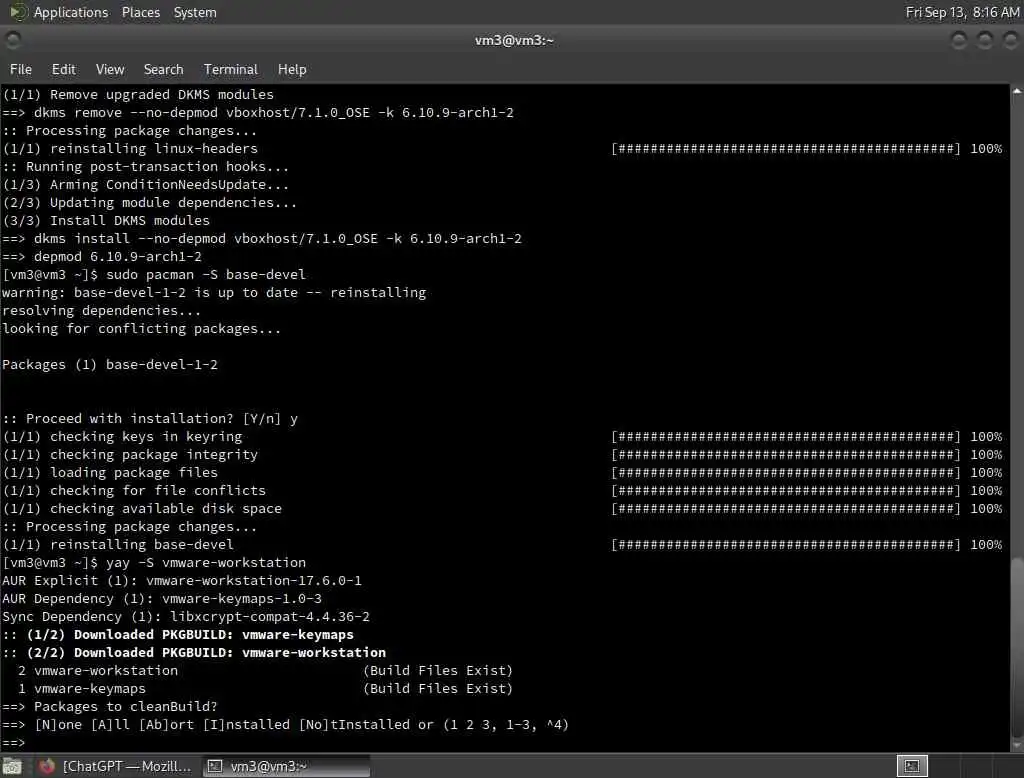
Task: Open the Terminal menu
Action: pyautogui.click(x=231, y=69)
